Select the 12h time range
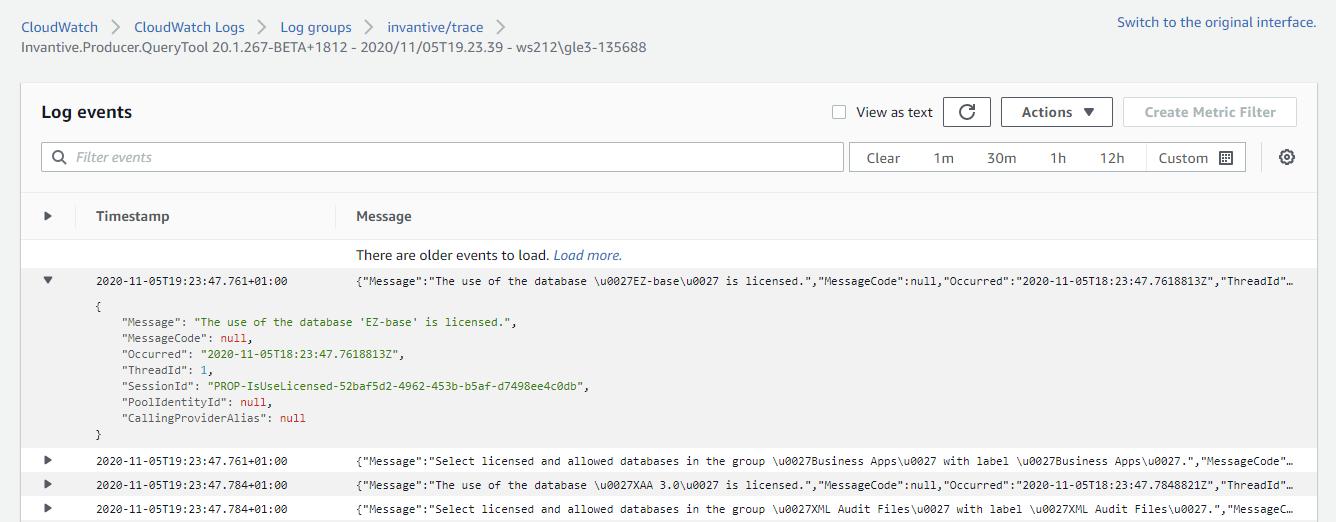The height and width of the screenshot is (522, 1336). (1112, 158)
